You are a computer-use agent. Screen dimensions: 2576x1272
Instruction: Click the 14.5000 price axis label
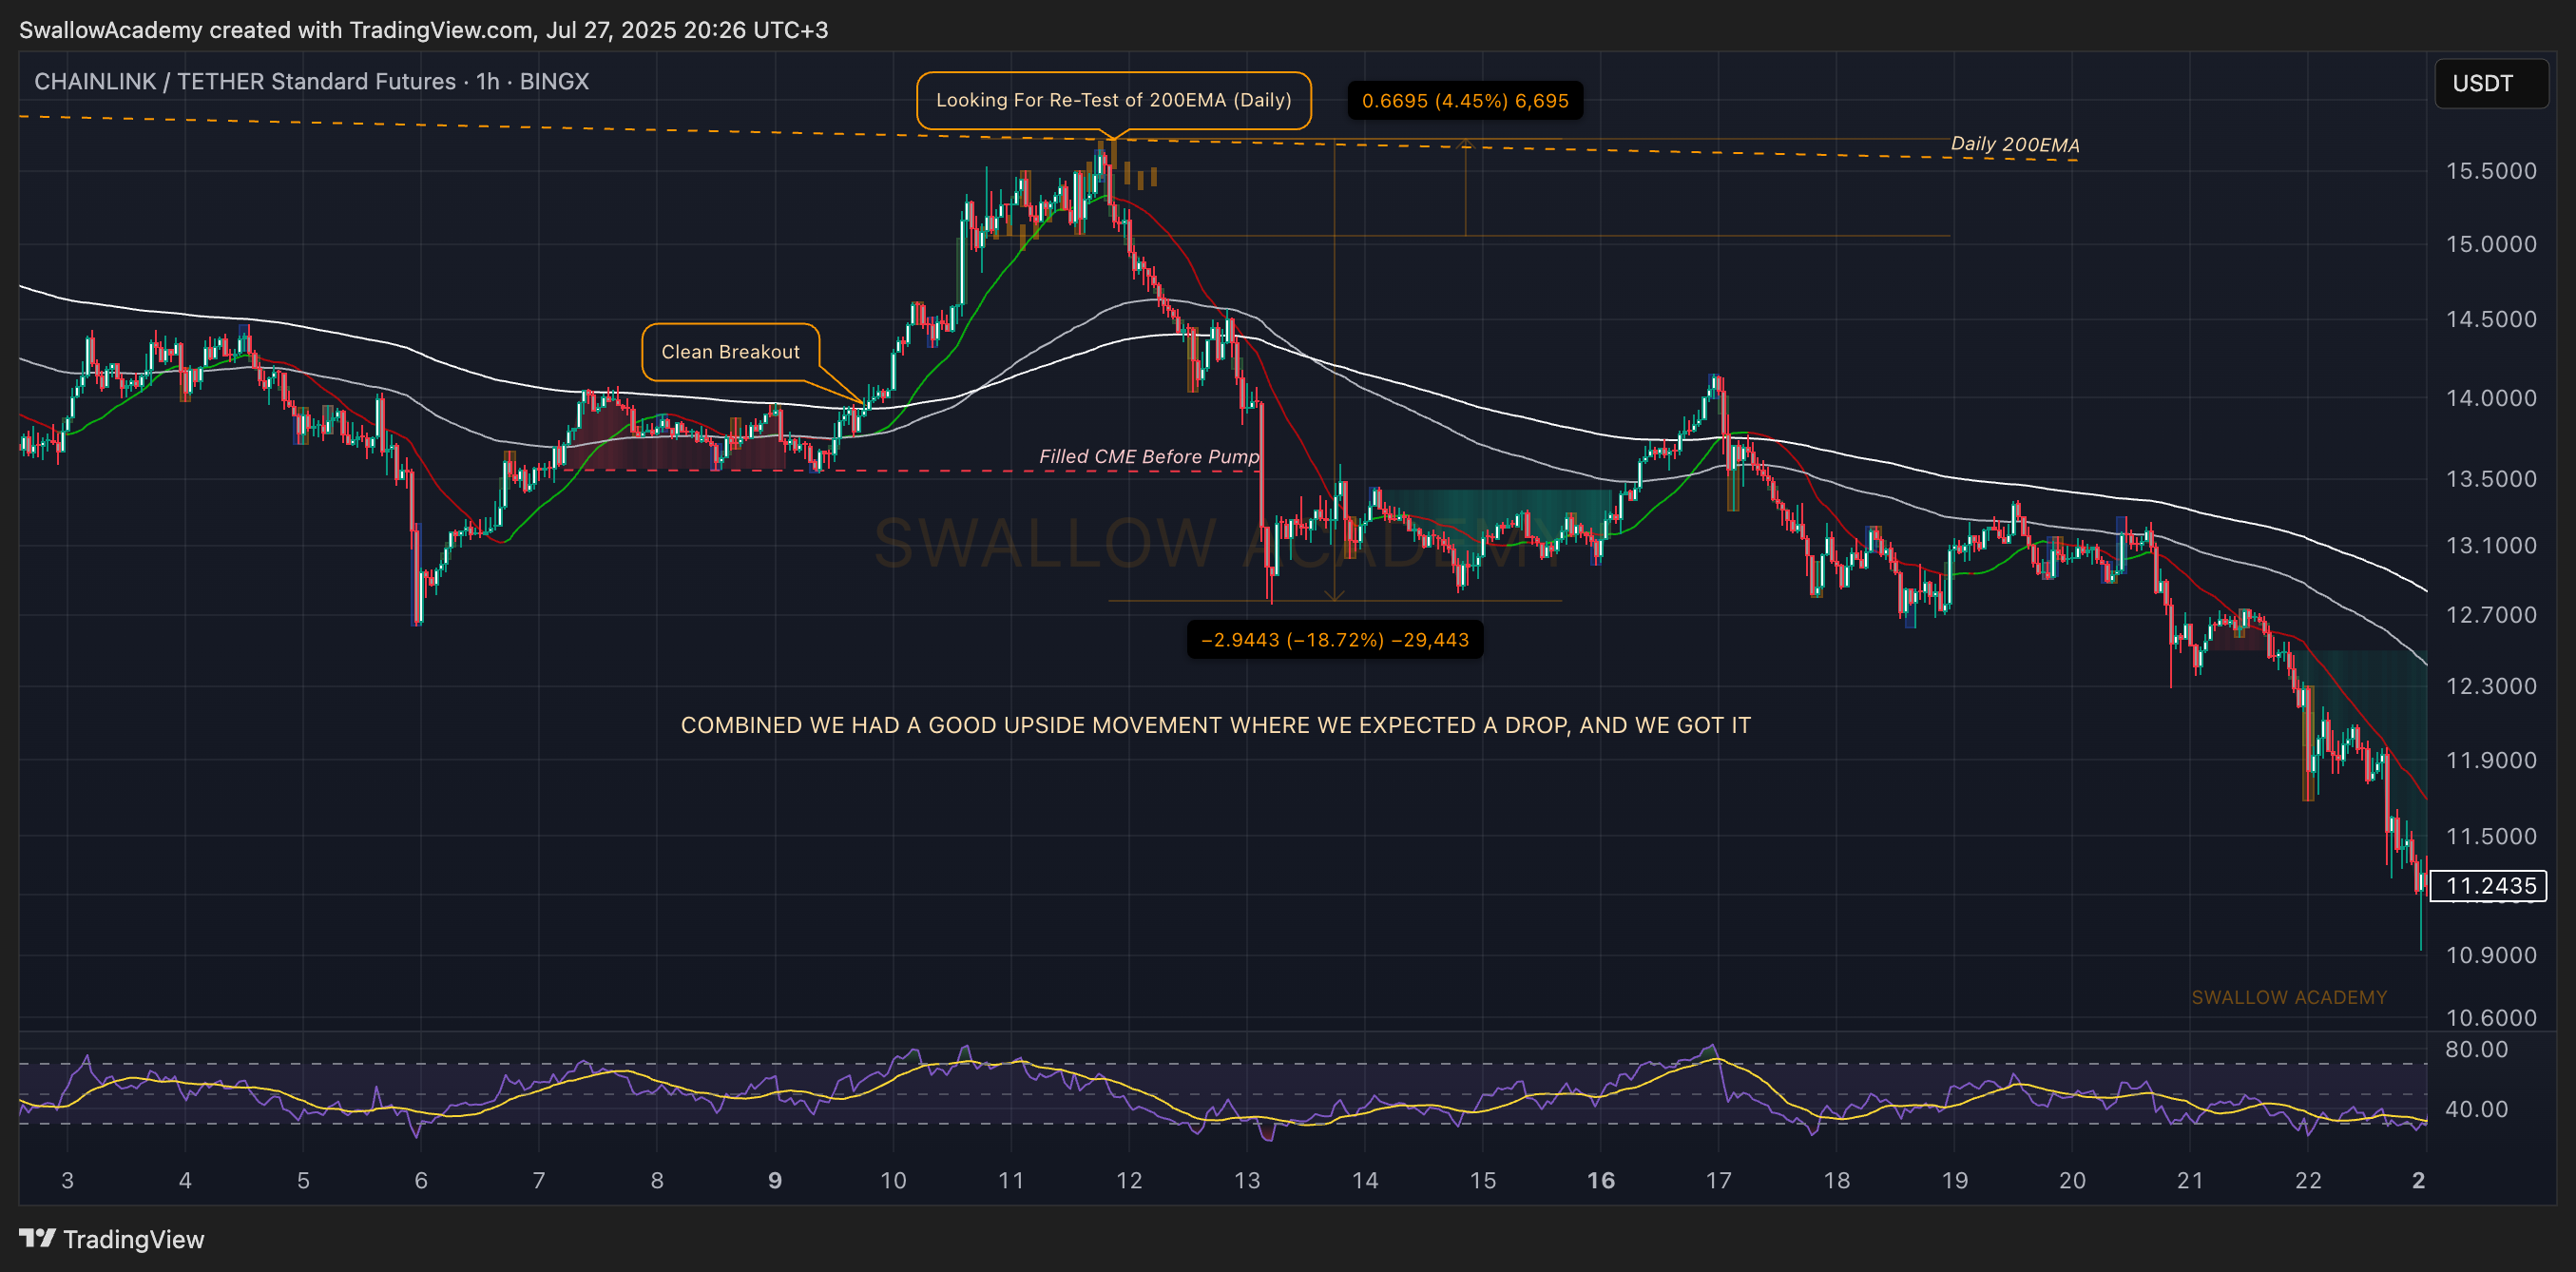point(2491,320)
